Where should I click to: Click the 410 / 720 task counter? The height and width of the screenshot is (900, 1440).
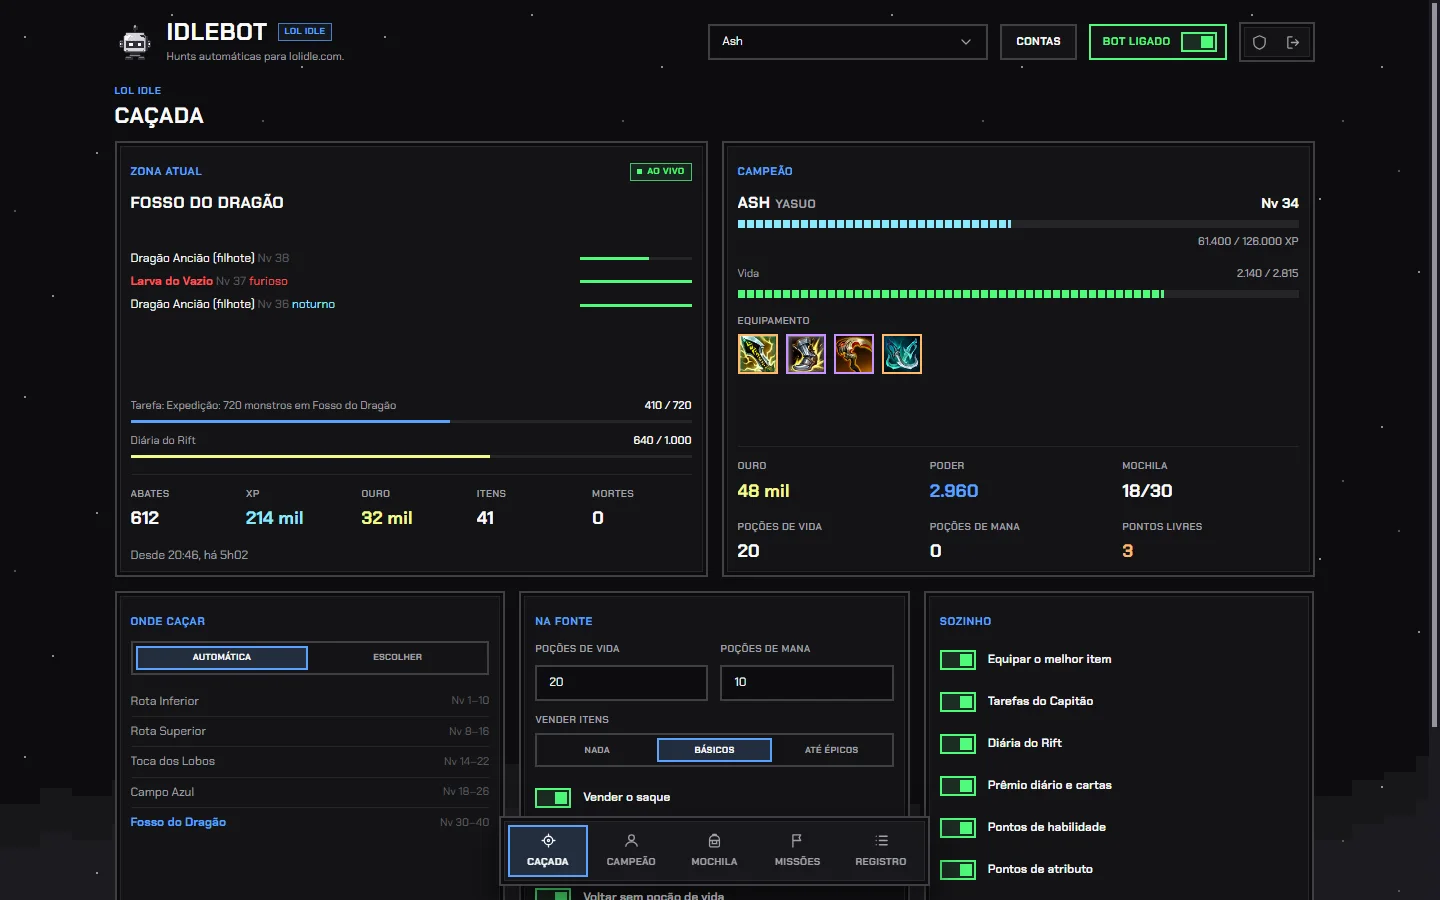point(668,405)
